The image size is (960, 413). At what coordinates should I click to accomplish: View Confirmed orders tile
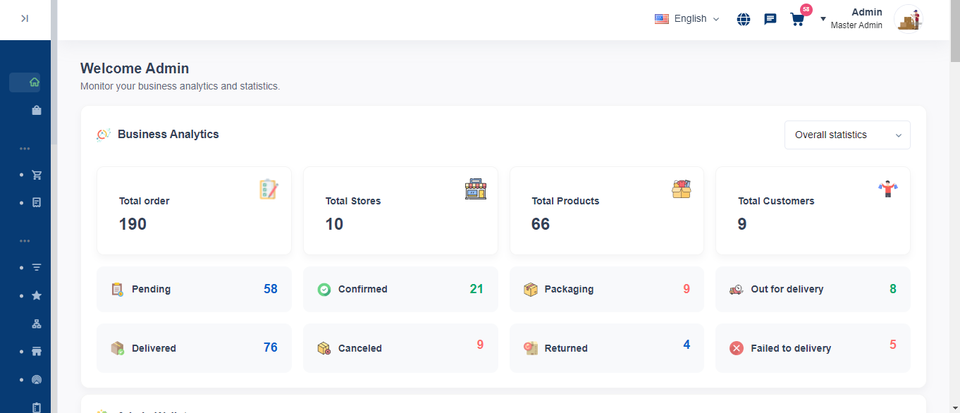(400, 289)
